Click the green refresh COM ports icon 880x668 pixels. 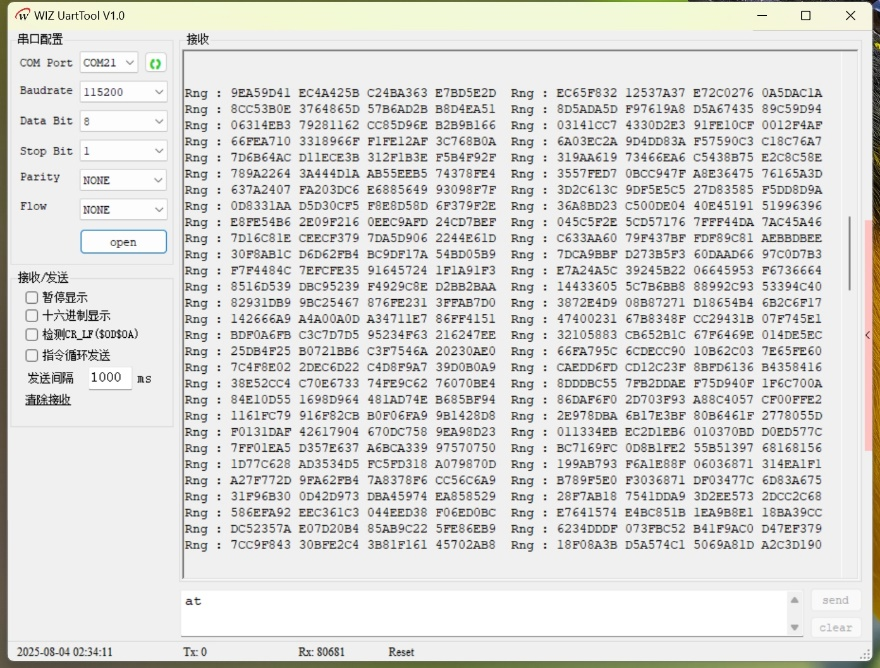click(155, 63)
